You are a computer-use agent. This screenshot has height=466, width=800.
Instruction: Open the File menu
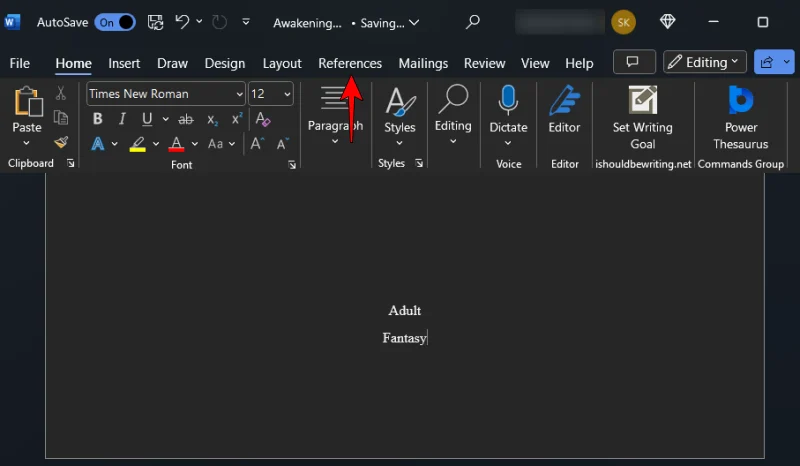click(19, 63)
